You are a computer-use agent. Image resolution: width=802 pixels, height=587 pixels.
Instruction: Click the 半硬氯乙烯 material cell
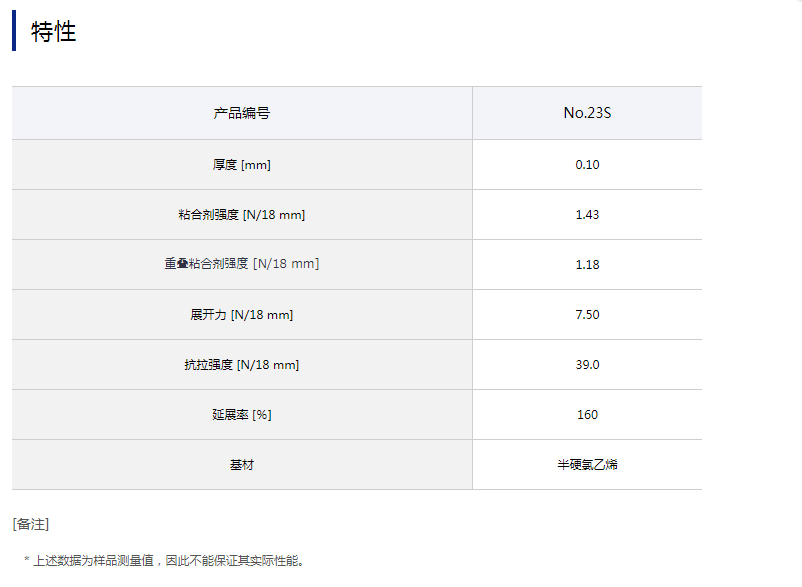click(x=587, y=465)
